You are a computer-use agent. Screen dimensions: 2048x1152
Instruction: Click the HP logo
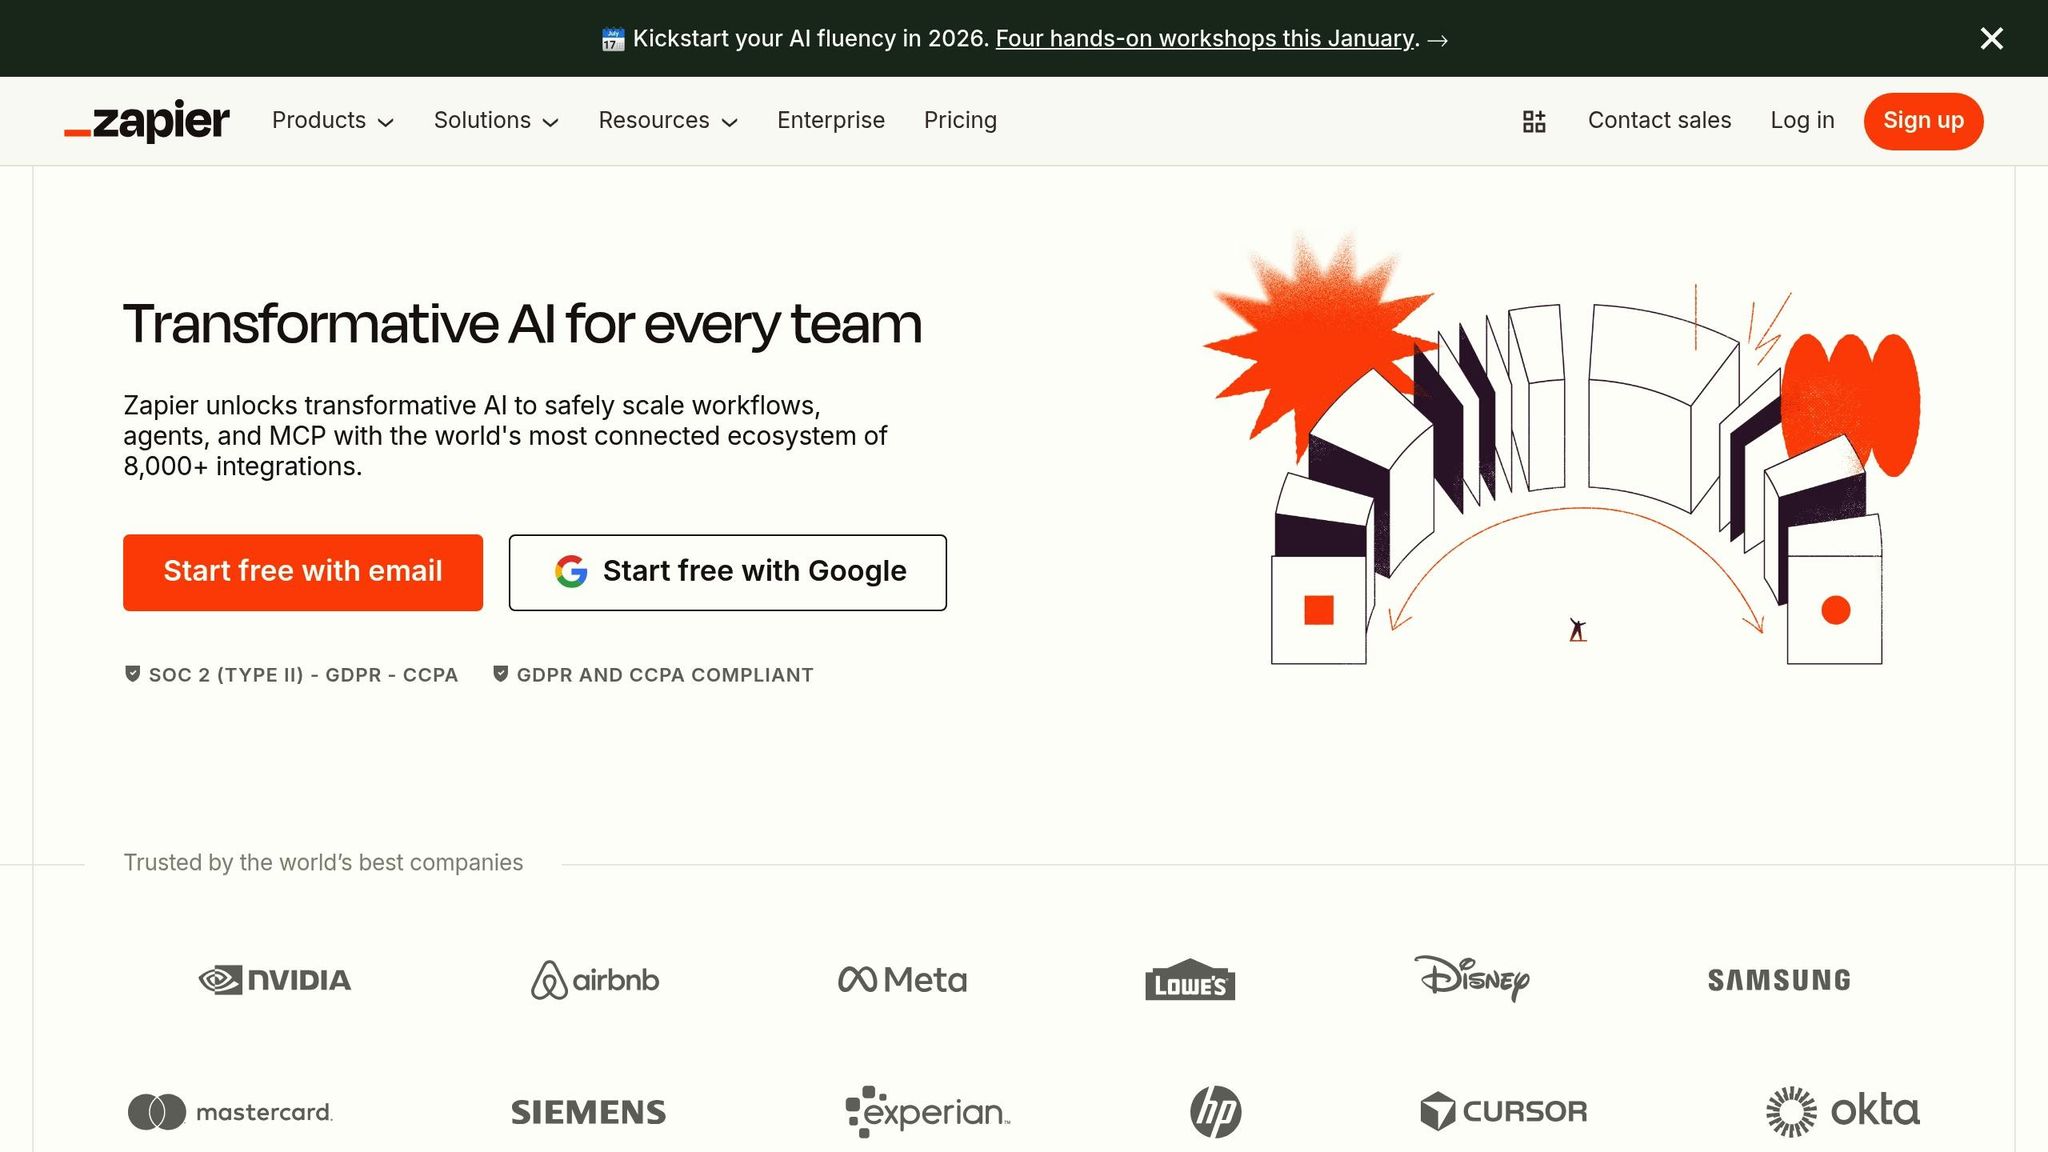click(1212, 1111)
